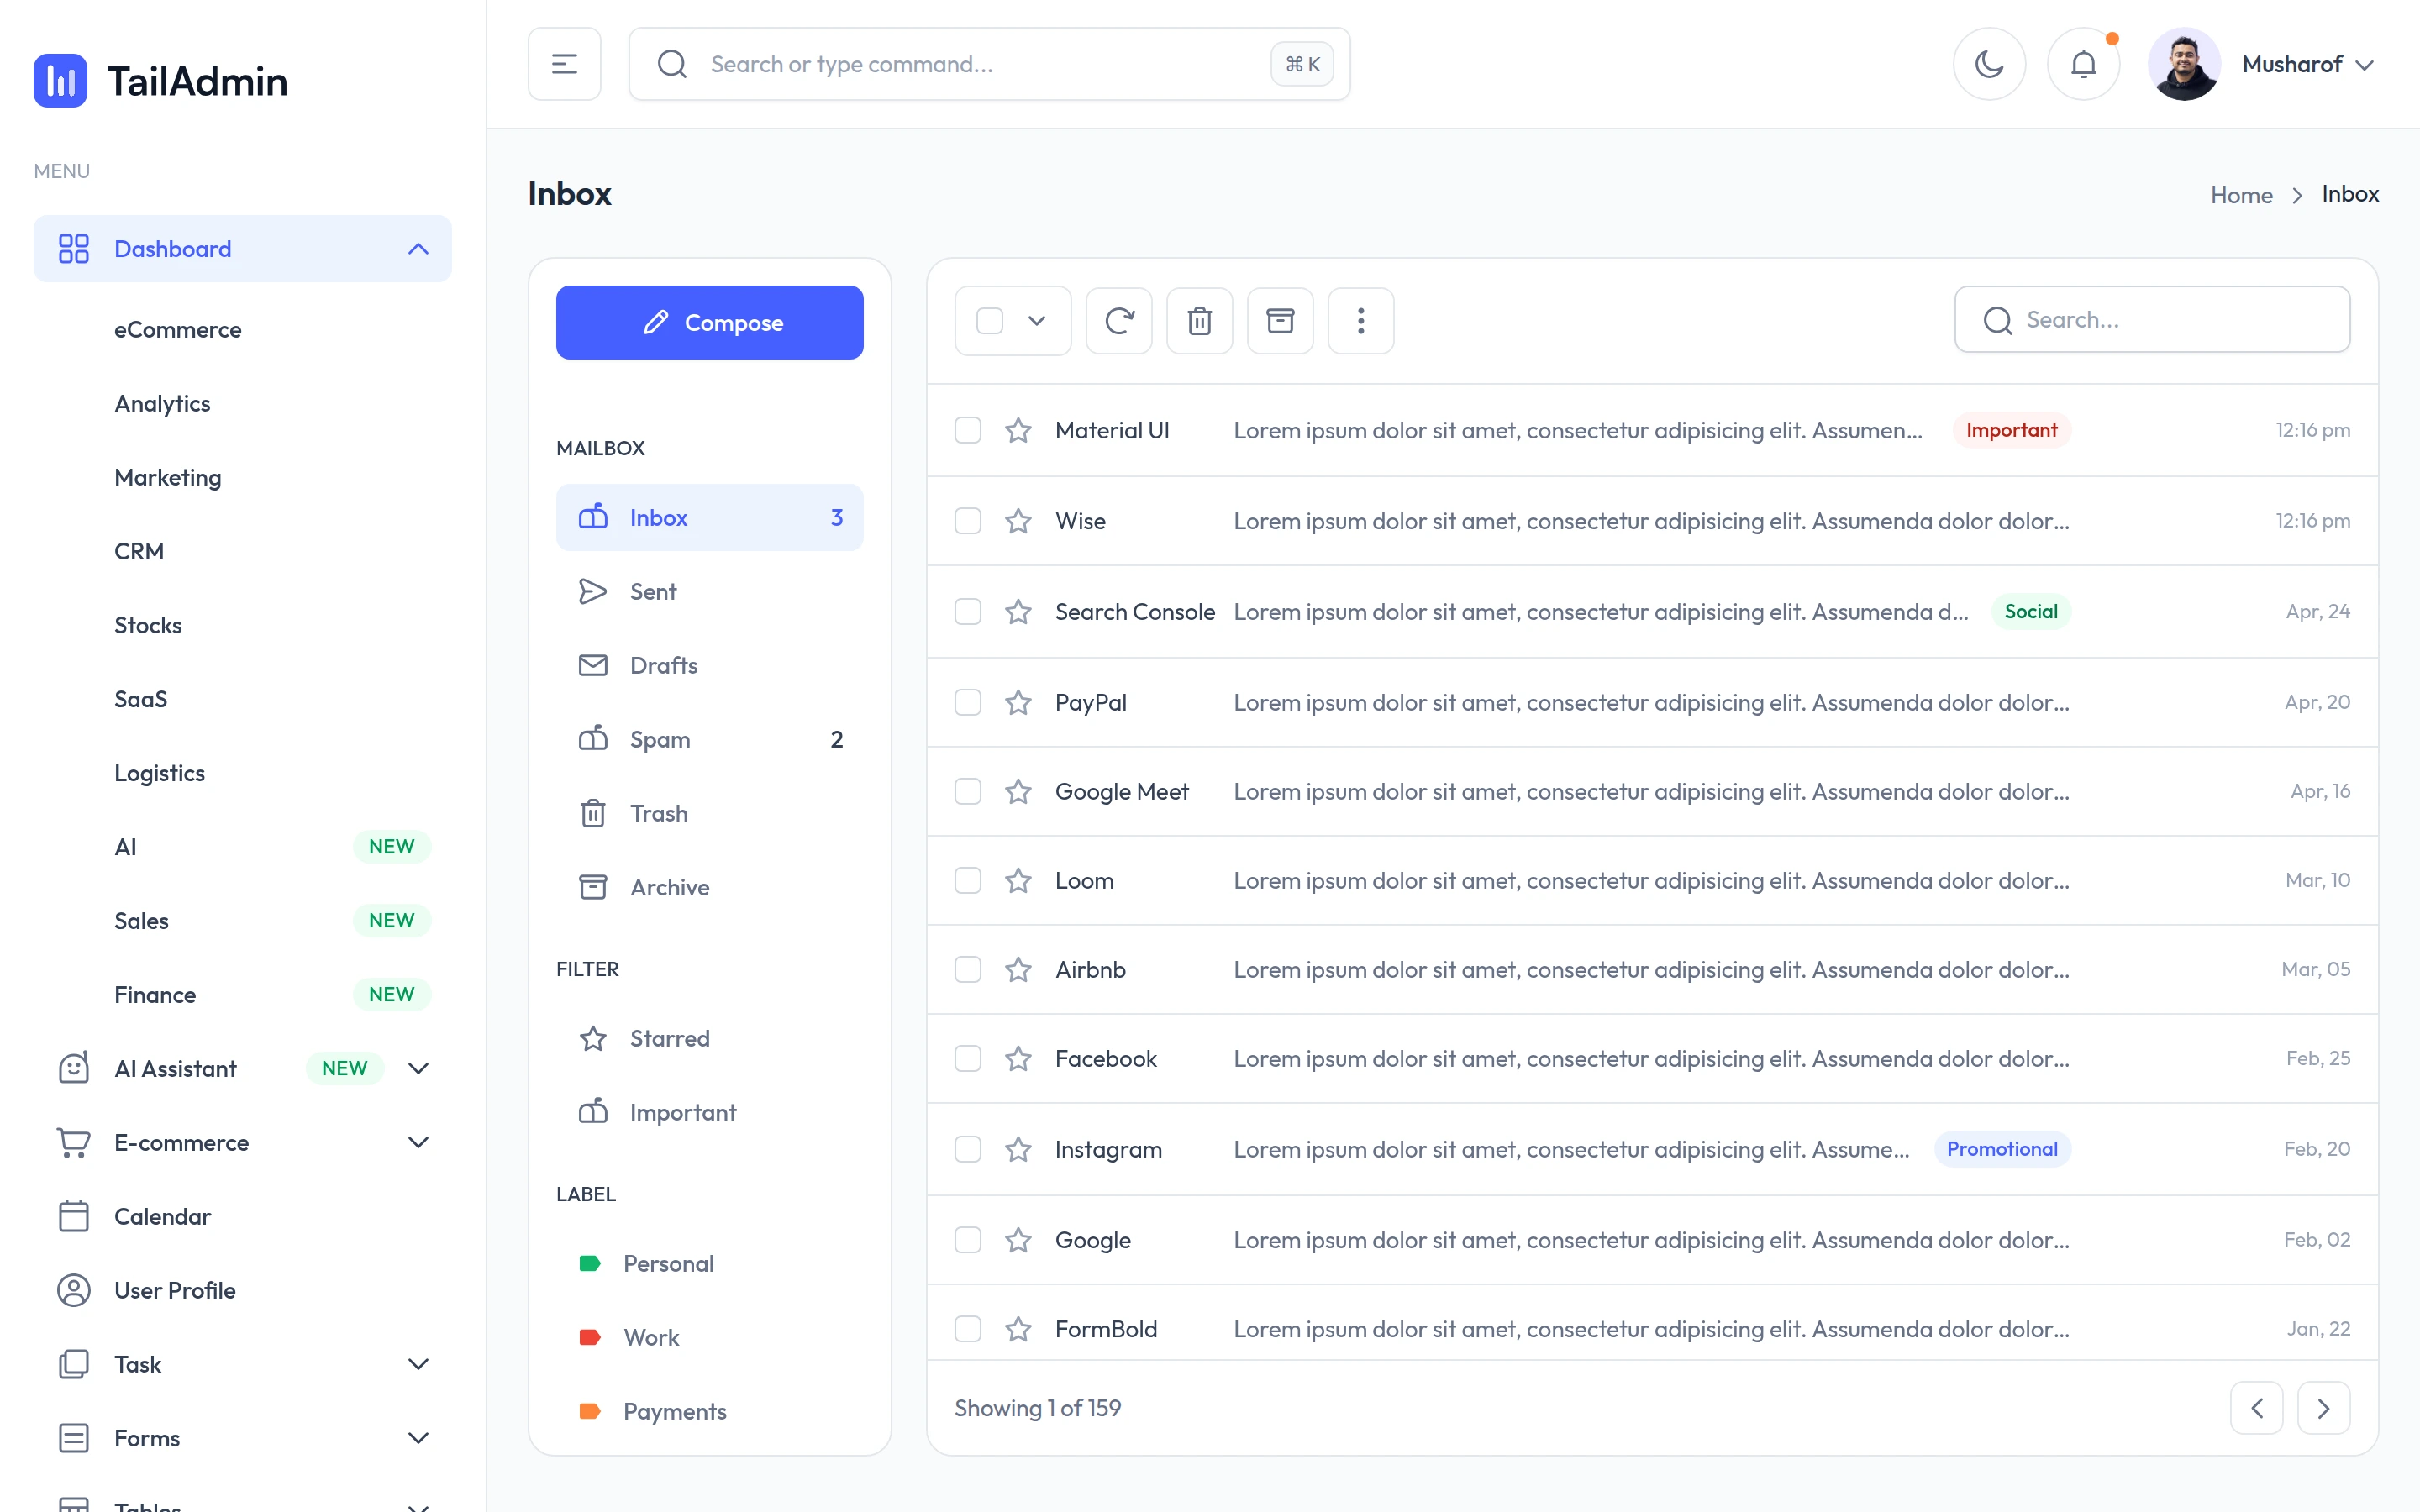Select the orange Payments label
Viewport: 2420px width, 1512px height.
click(709, 1411)
